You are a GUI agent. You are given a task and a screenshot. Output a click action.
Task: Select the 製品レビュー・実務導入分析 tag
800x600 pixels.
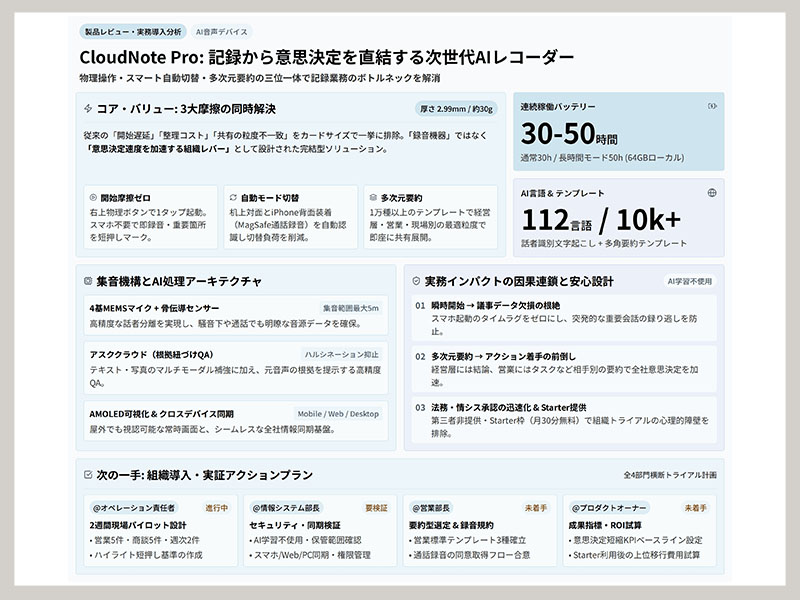pos(133,32)
